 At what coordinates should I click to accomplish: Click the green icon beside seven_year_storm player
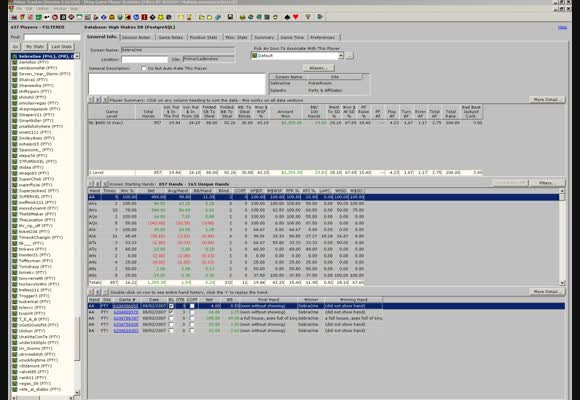coord(15,74)
